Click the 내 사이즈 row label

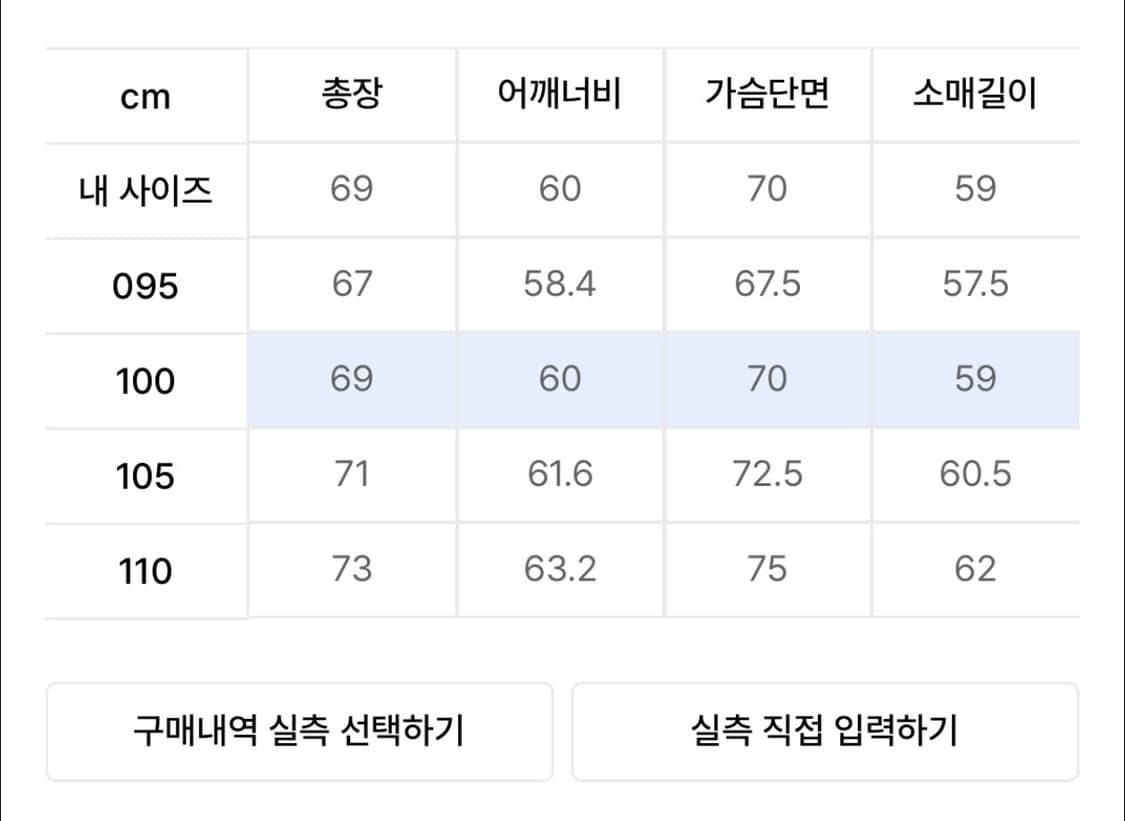(x=144, y=190)
